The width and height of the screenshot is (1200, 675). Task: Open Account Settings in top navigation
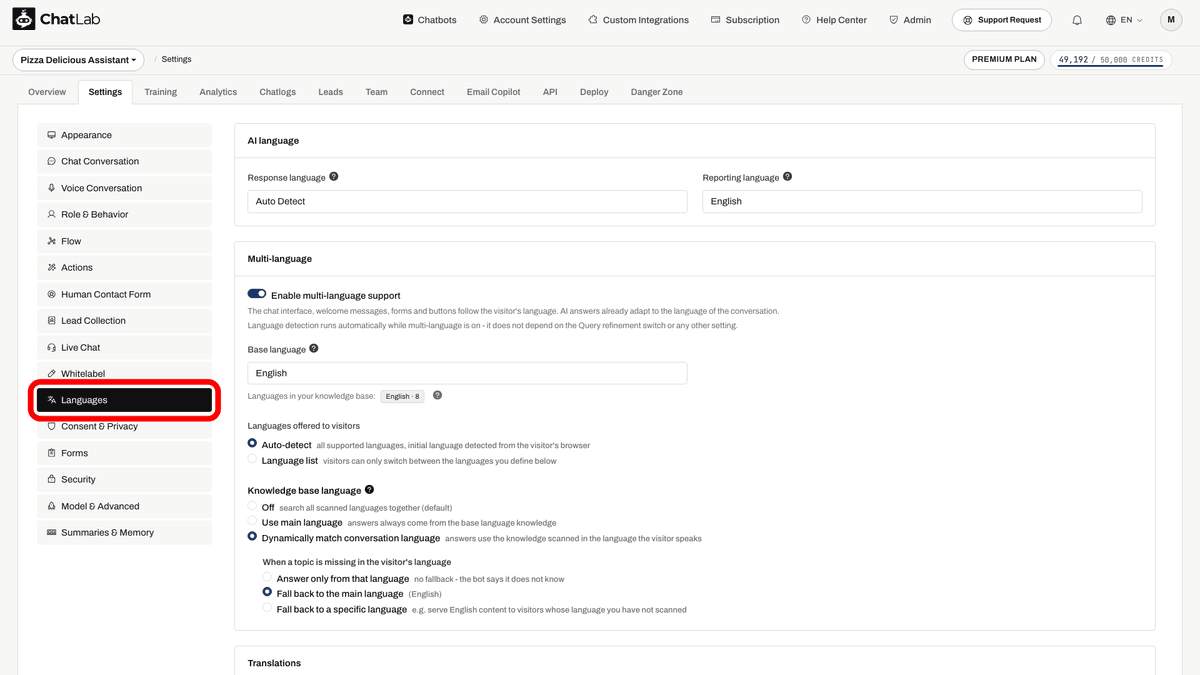point(522,20)
